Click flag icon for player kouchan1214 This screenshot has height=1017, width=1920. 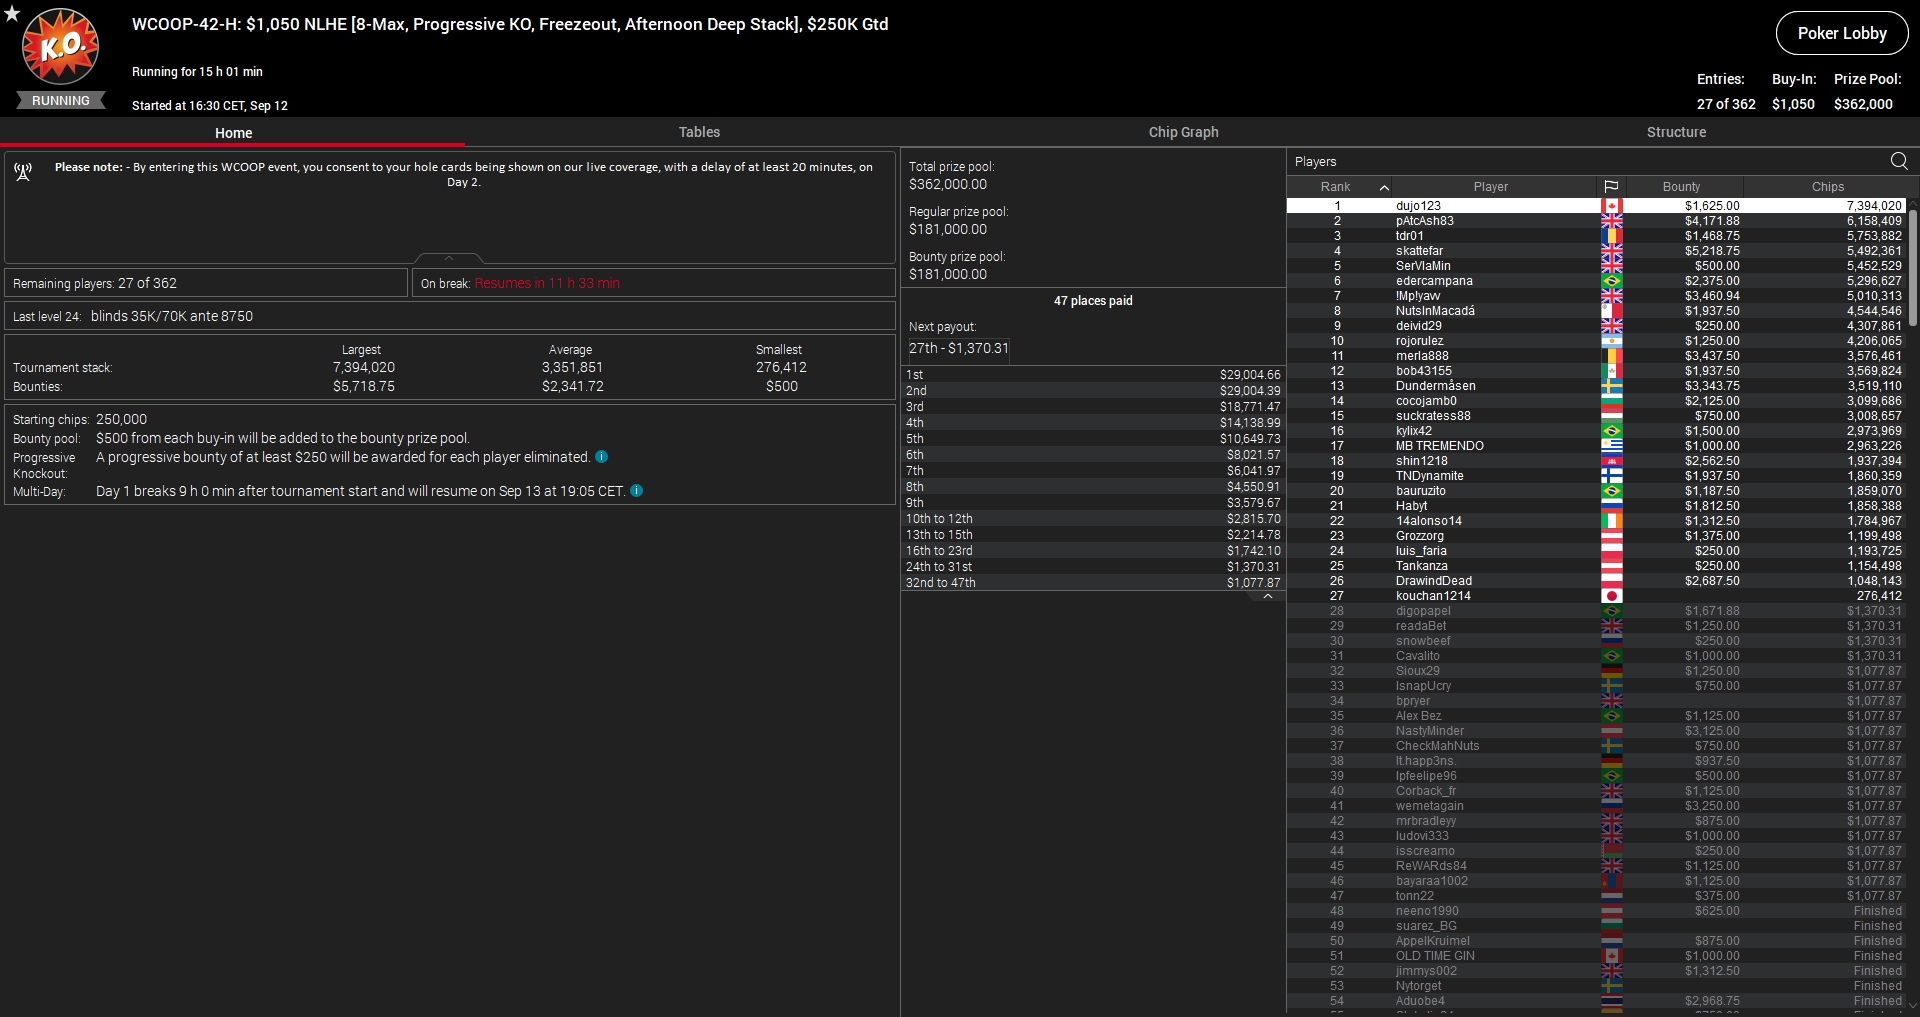click(x=1611, y=596)
